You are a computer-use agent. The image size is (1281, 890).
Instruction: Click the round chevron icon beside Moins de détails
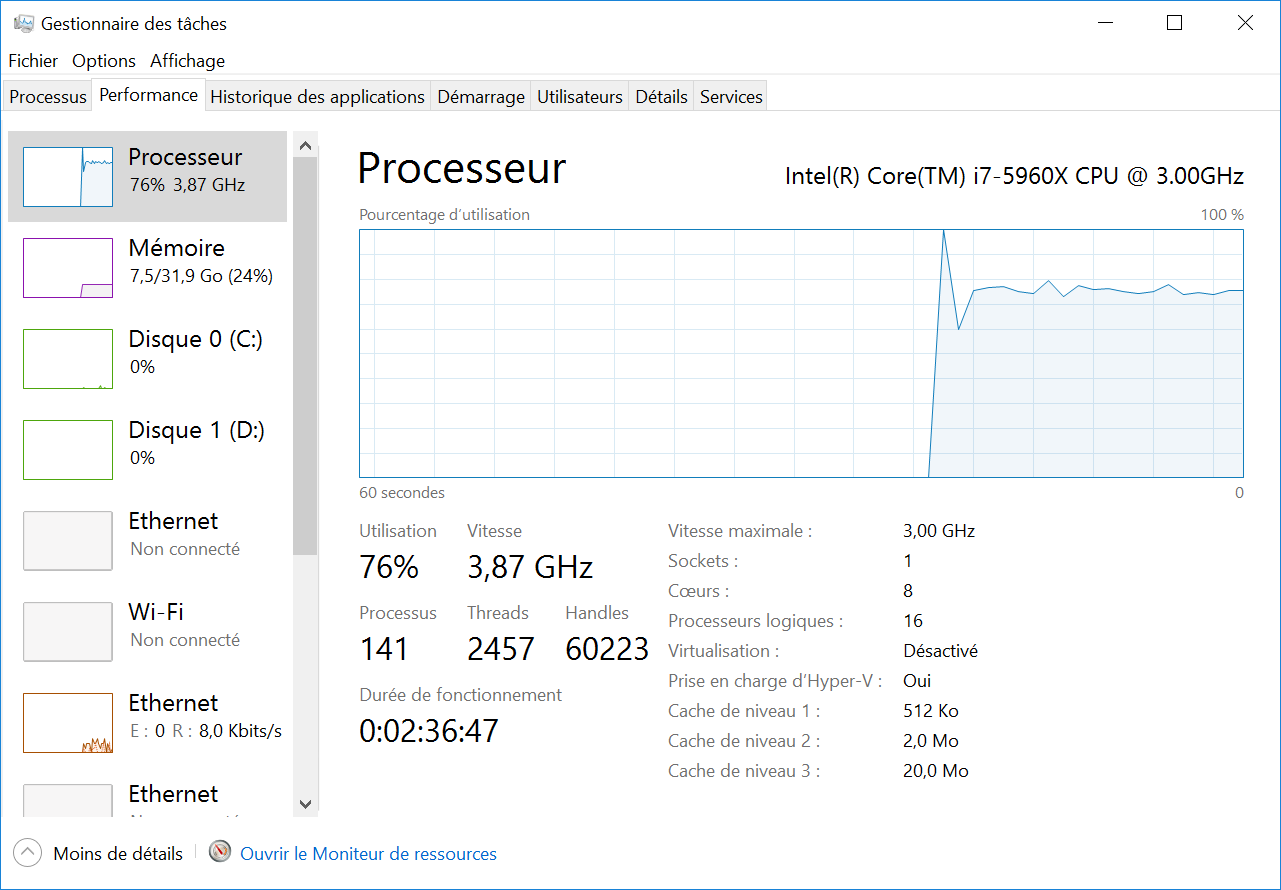[x=28, y=853]
